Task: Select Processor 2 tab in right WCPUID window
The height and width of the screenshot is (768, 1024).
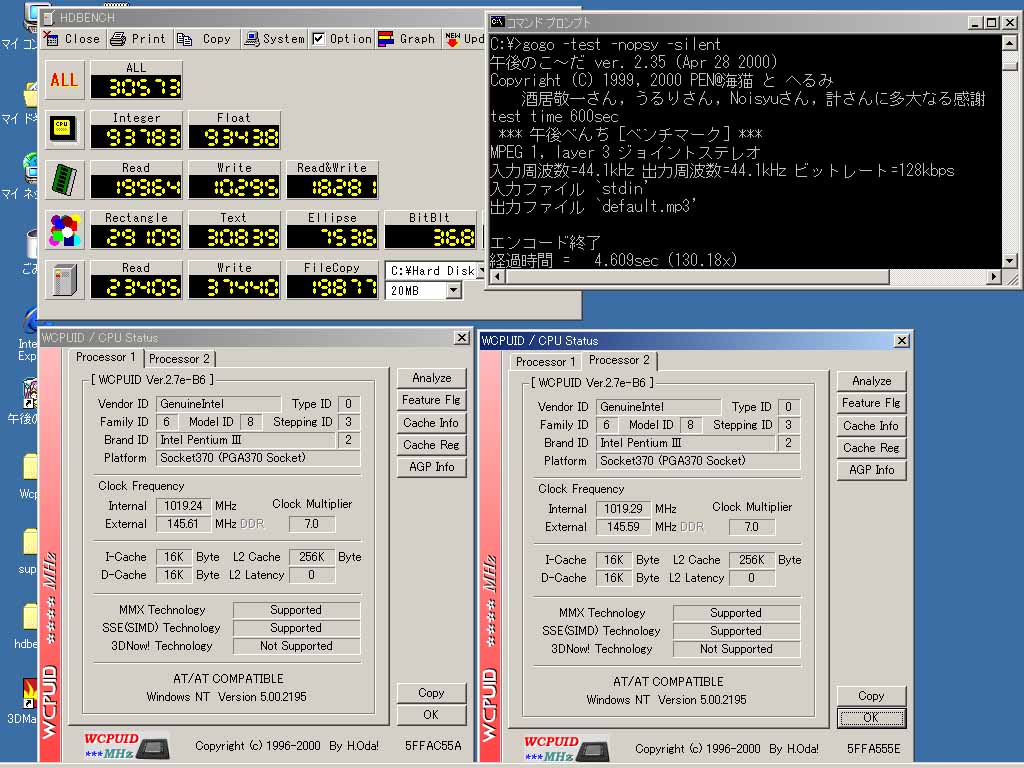Action: [619, 360]
